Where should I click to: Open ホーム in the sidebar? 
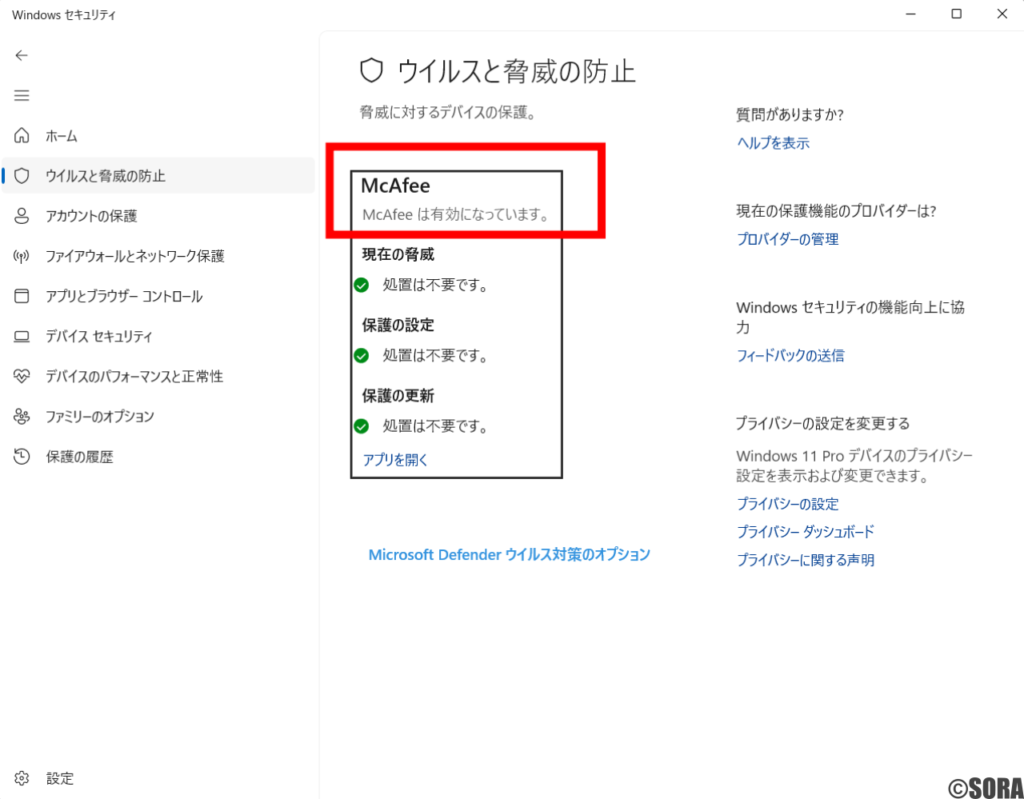(x=157, y=136)
